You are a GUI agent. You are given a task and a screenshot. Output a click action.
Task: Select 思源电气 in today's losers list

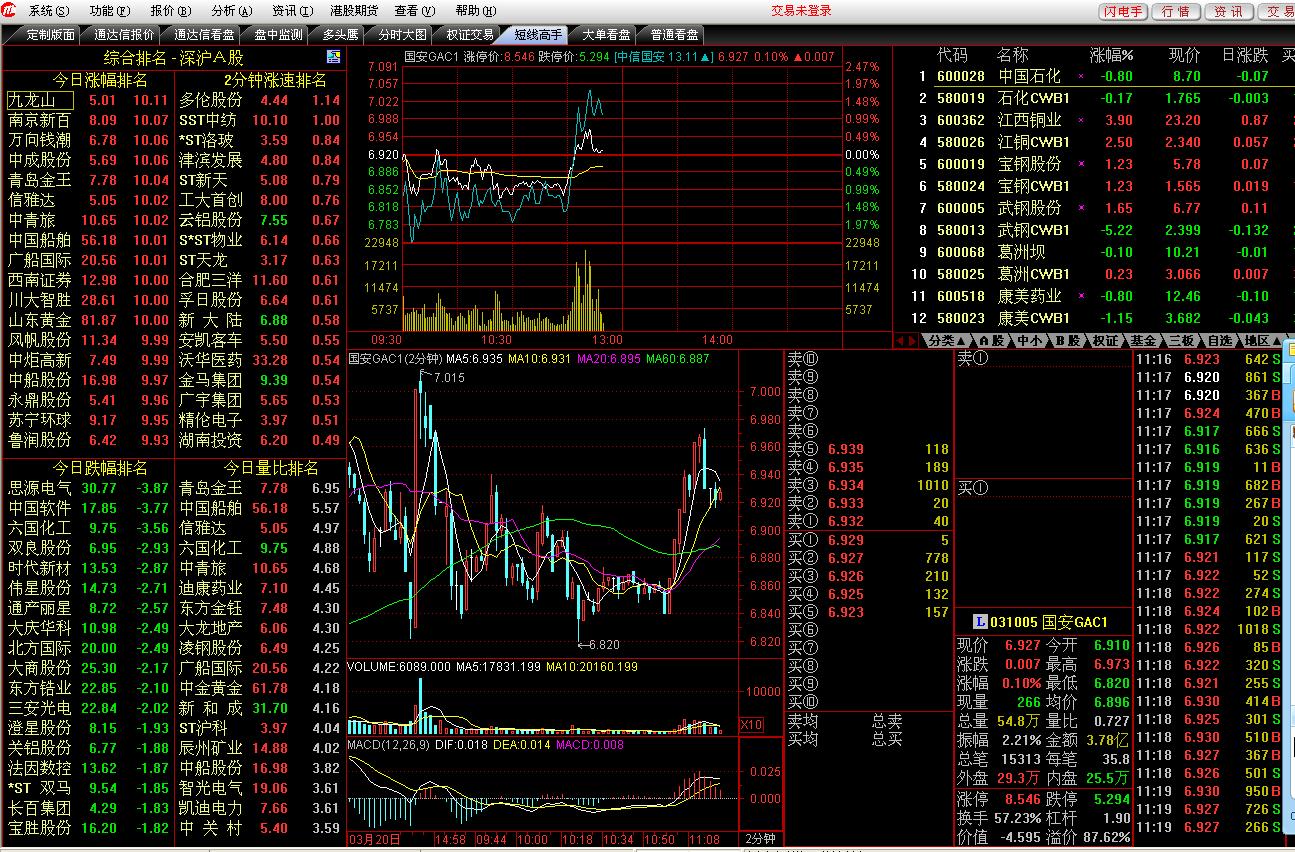(40, 488)
